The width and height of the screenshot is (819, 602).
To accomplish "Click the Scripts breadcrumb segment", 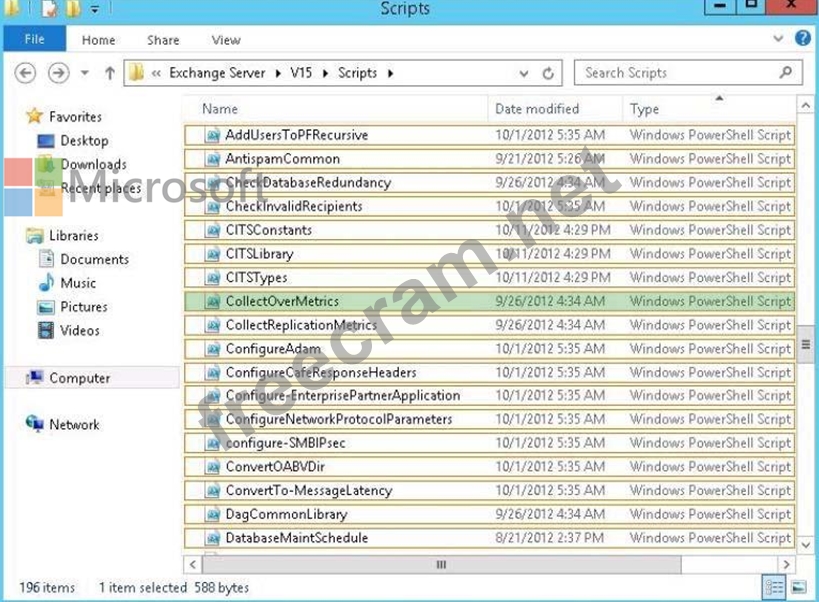I will pos(357,73).
